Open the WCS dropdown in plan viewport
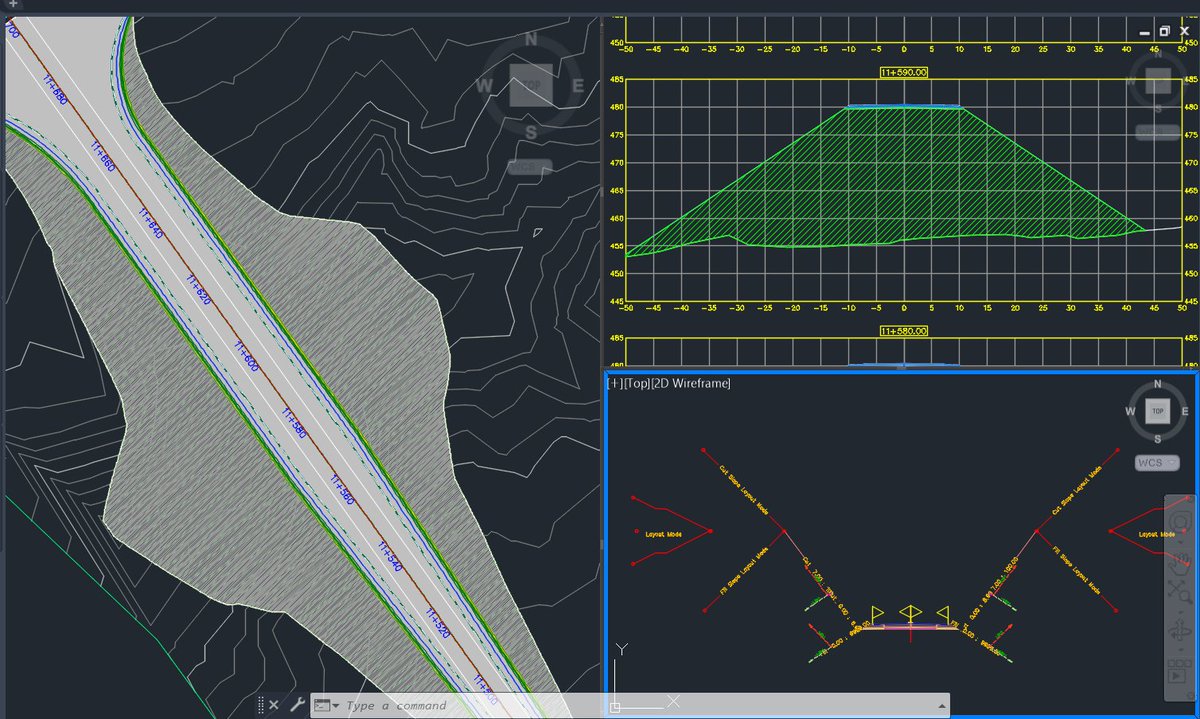Screen dimensions: 1200x719 point(530,167)
